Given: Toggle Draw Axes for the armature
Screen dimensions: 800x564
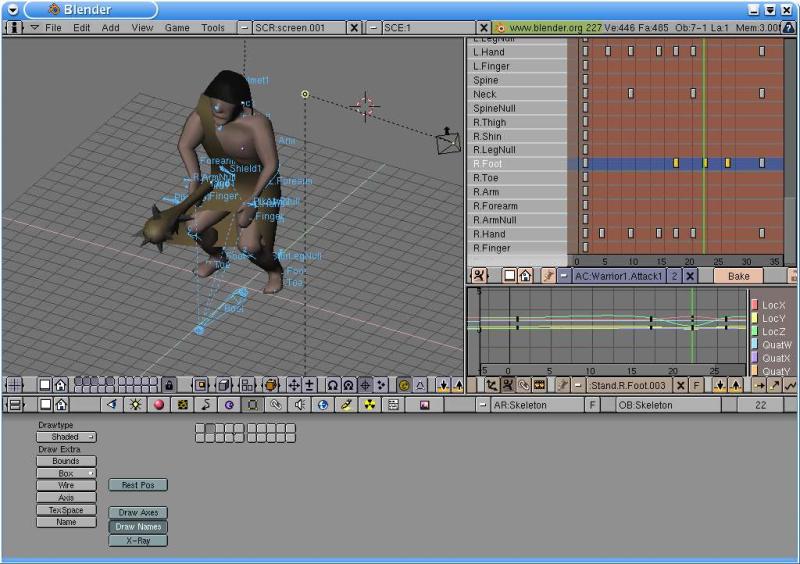Looking at the screenshot, I should coord(138,513).
